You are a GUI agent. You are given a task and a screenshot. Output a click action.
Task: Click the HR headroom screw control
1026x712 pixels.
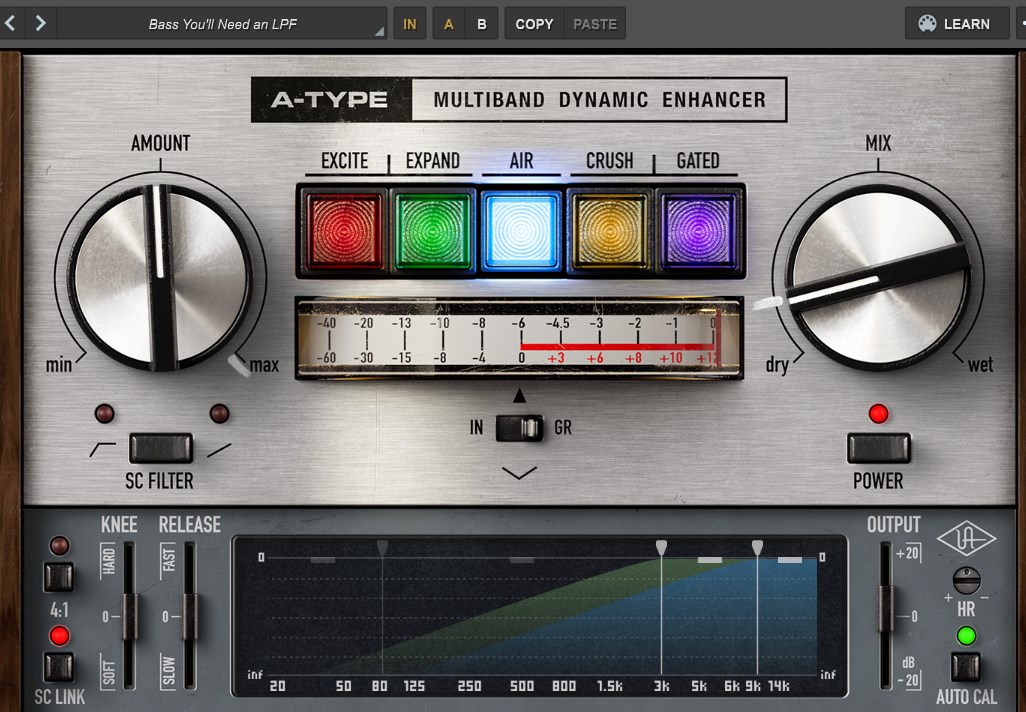point(966,580)
